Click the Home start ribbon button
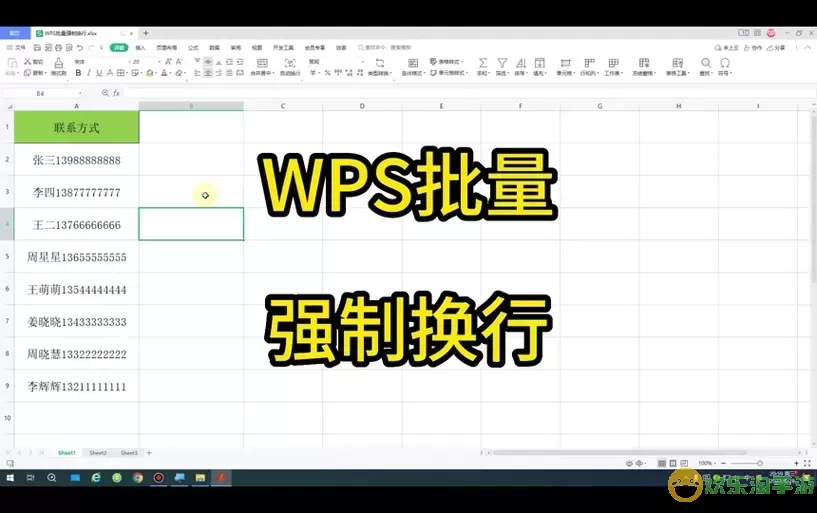This screenshot has width=817, height=513. 119,47
